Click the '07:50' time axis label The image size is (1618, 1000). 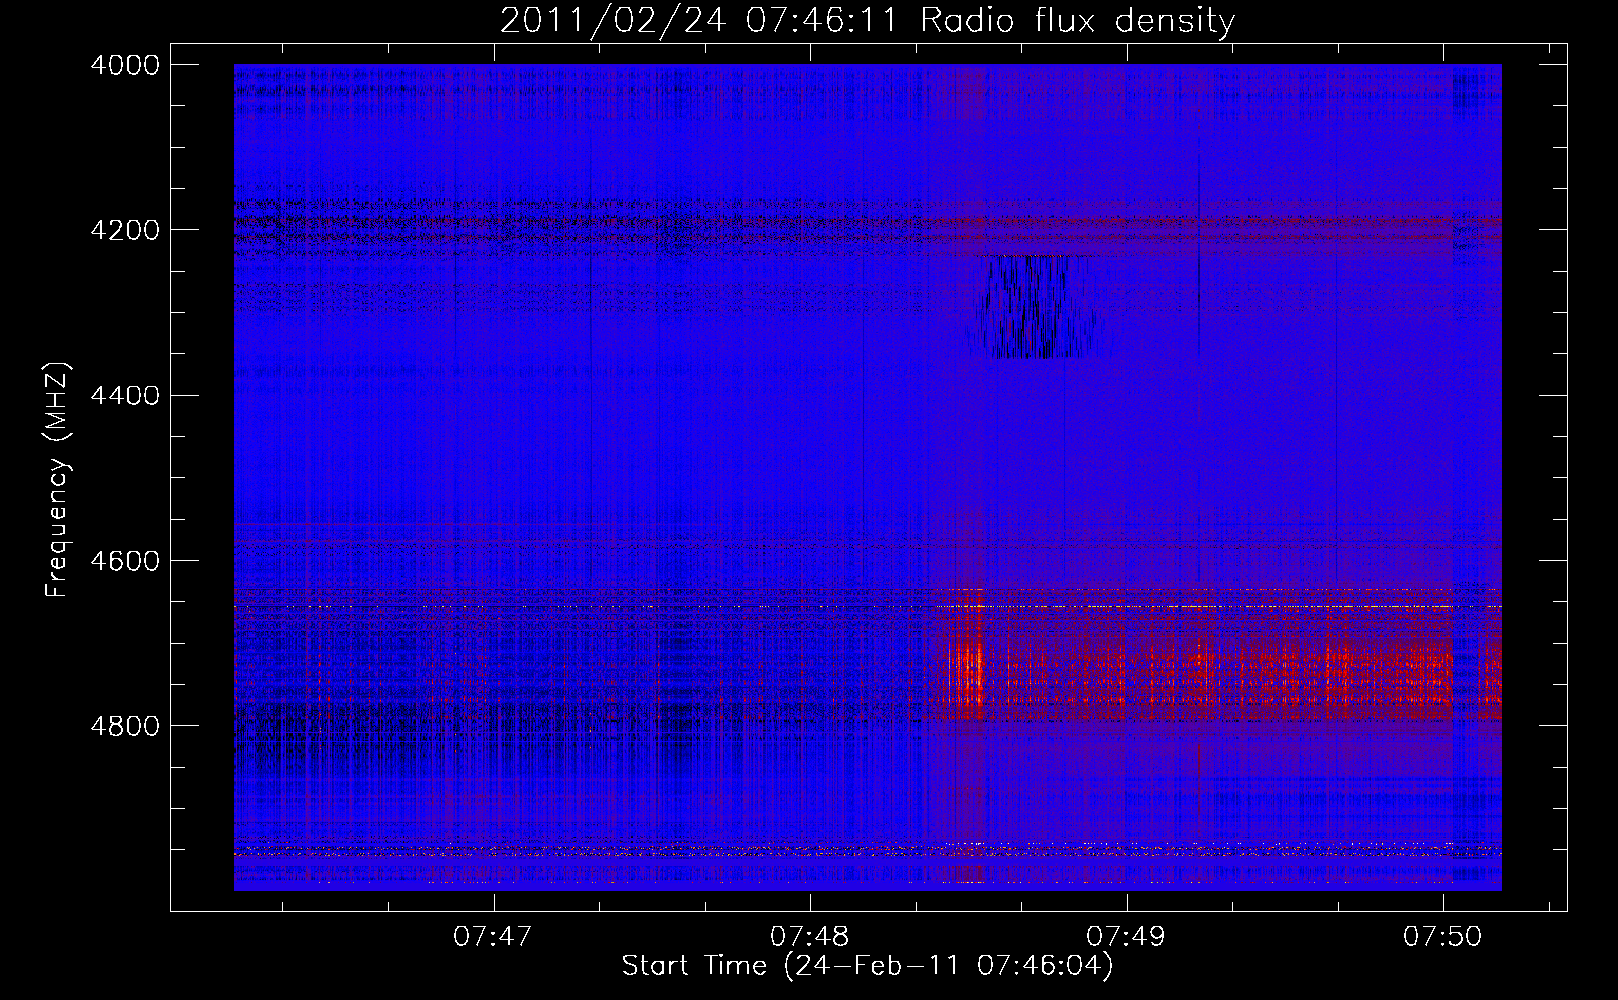(x=1442, y=937)
